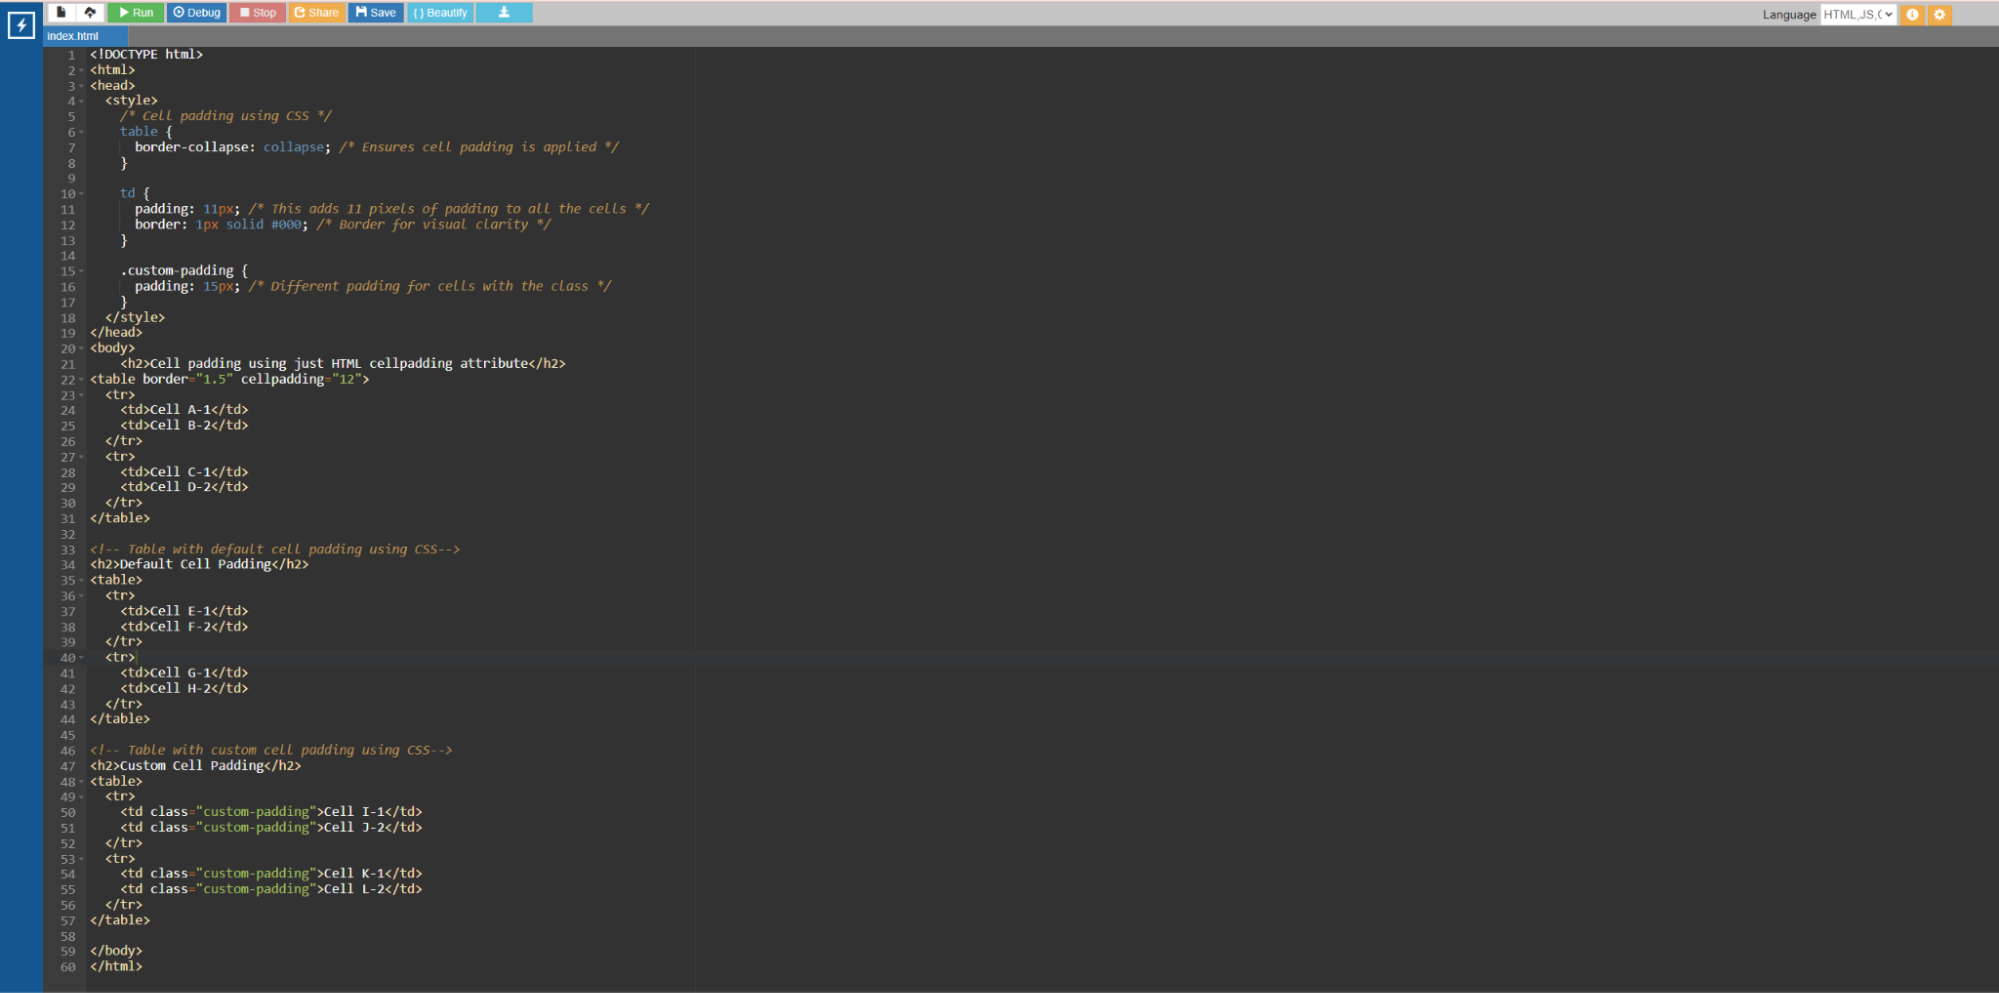Collapse the head tag at line 3
The height and width of the screenshot is (993, 1999).
tap(82, 86)
